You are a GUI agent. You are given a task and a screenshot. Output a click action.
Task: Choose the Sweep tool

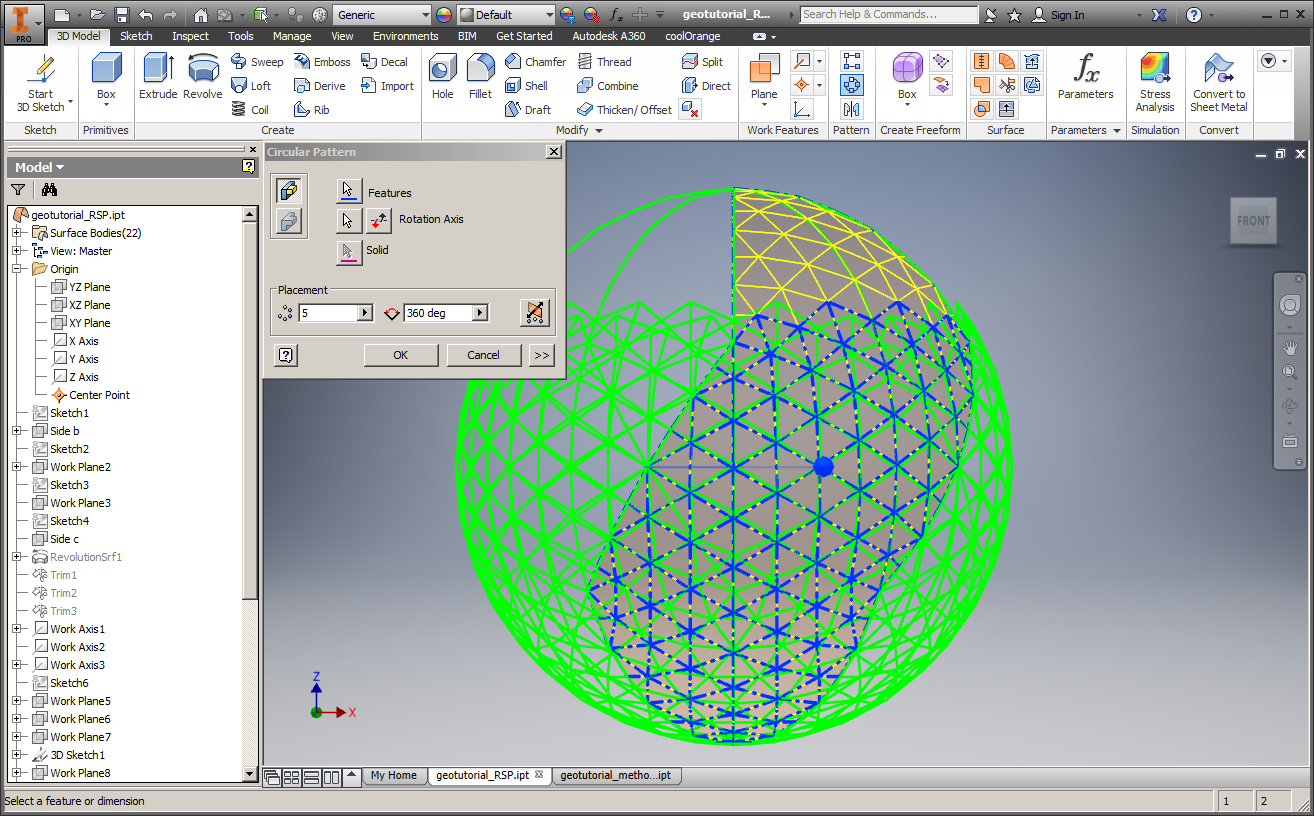(x=257, y=62)
